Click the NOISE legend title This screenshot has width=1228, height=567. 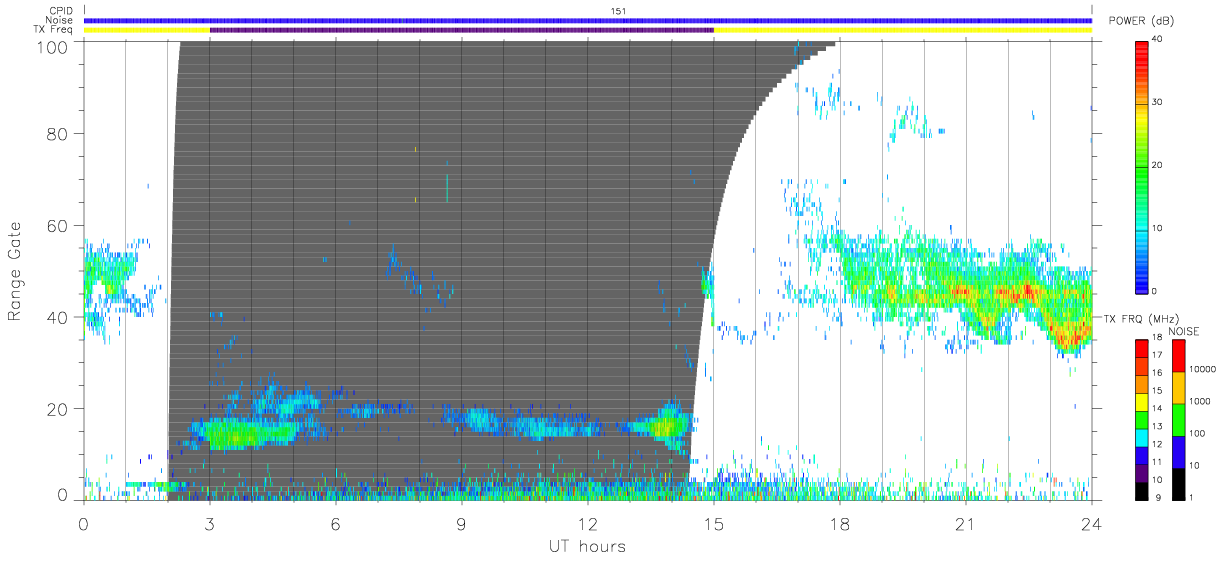point(1185,331)
